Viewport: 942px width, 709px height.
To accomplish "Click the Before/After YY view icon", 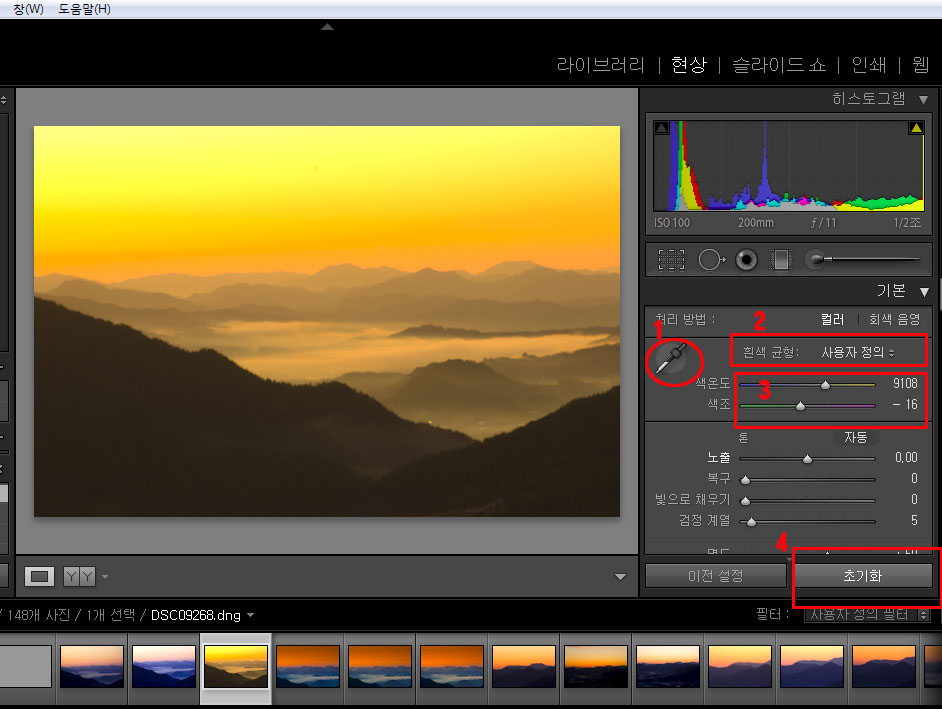I will [x=79, y=576].
